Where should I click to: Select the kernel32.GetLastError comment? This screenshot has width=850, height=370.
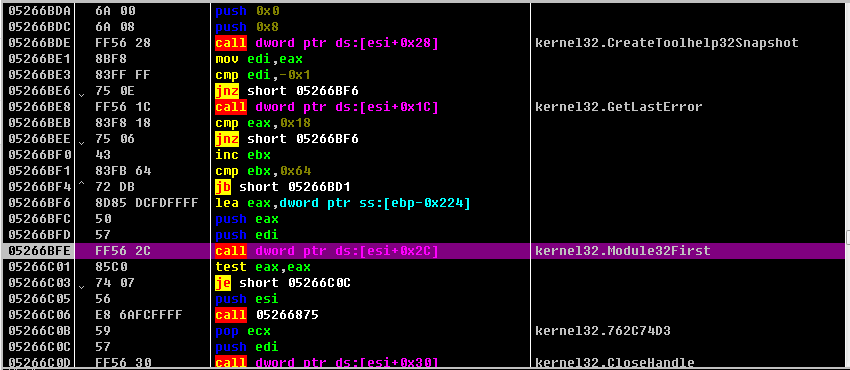coord(619,107)
